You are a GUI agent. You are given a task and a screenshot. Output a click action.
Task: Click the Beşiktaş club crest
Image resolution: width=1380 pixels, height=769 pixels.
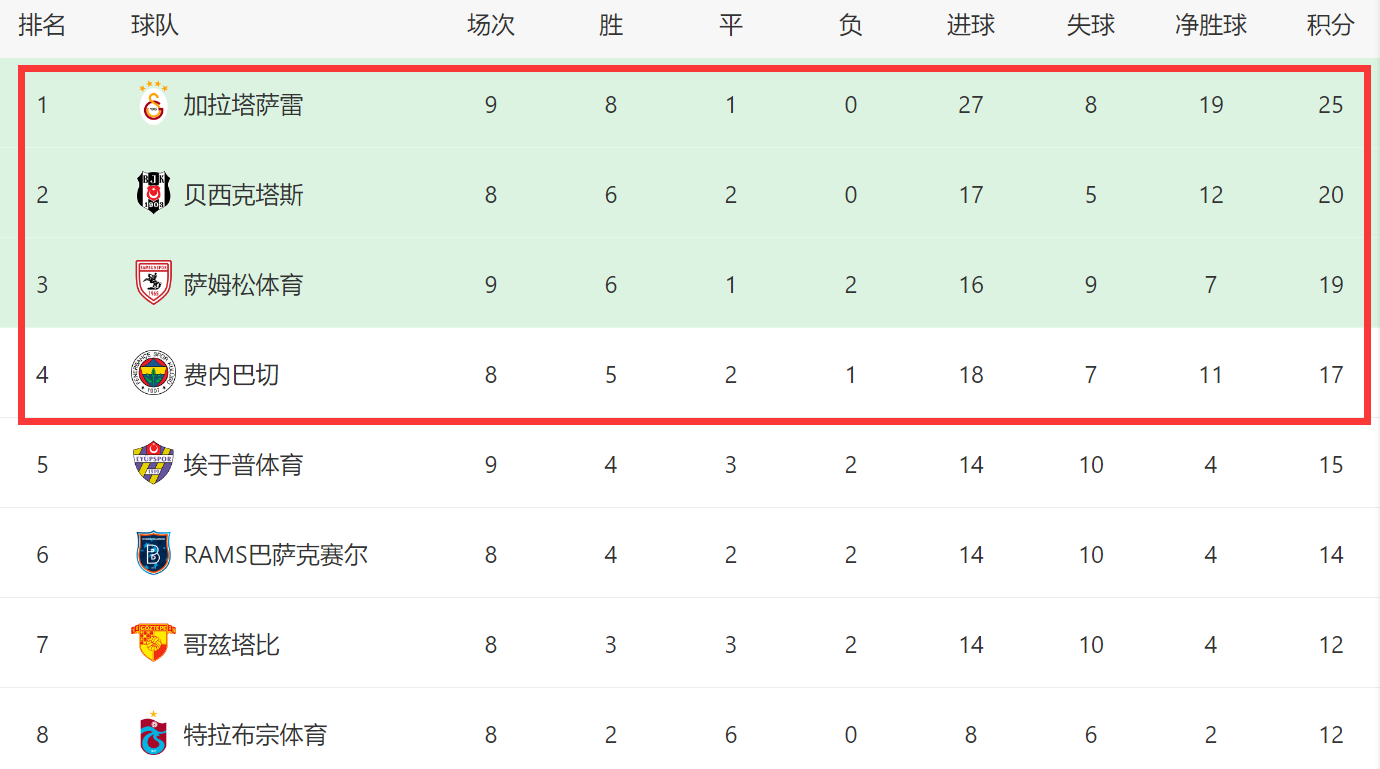pos(154,193)
